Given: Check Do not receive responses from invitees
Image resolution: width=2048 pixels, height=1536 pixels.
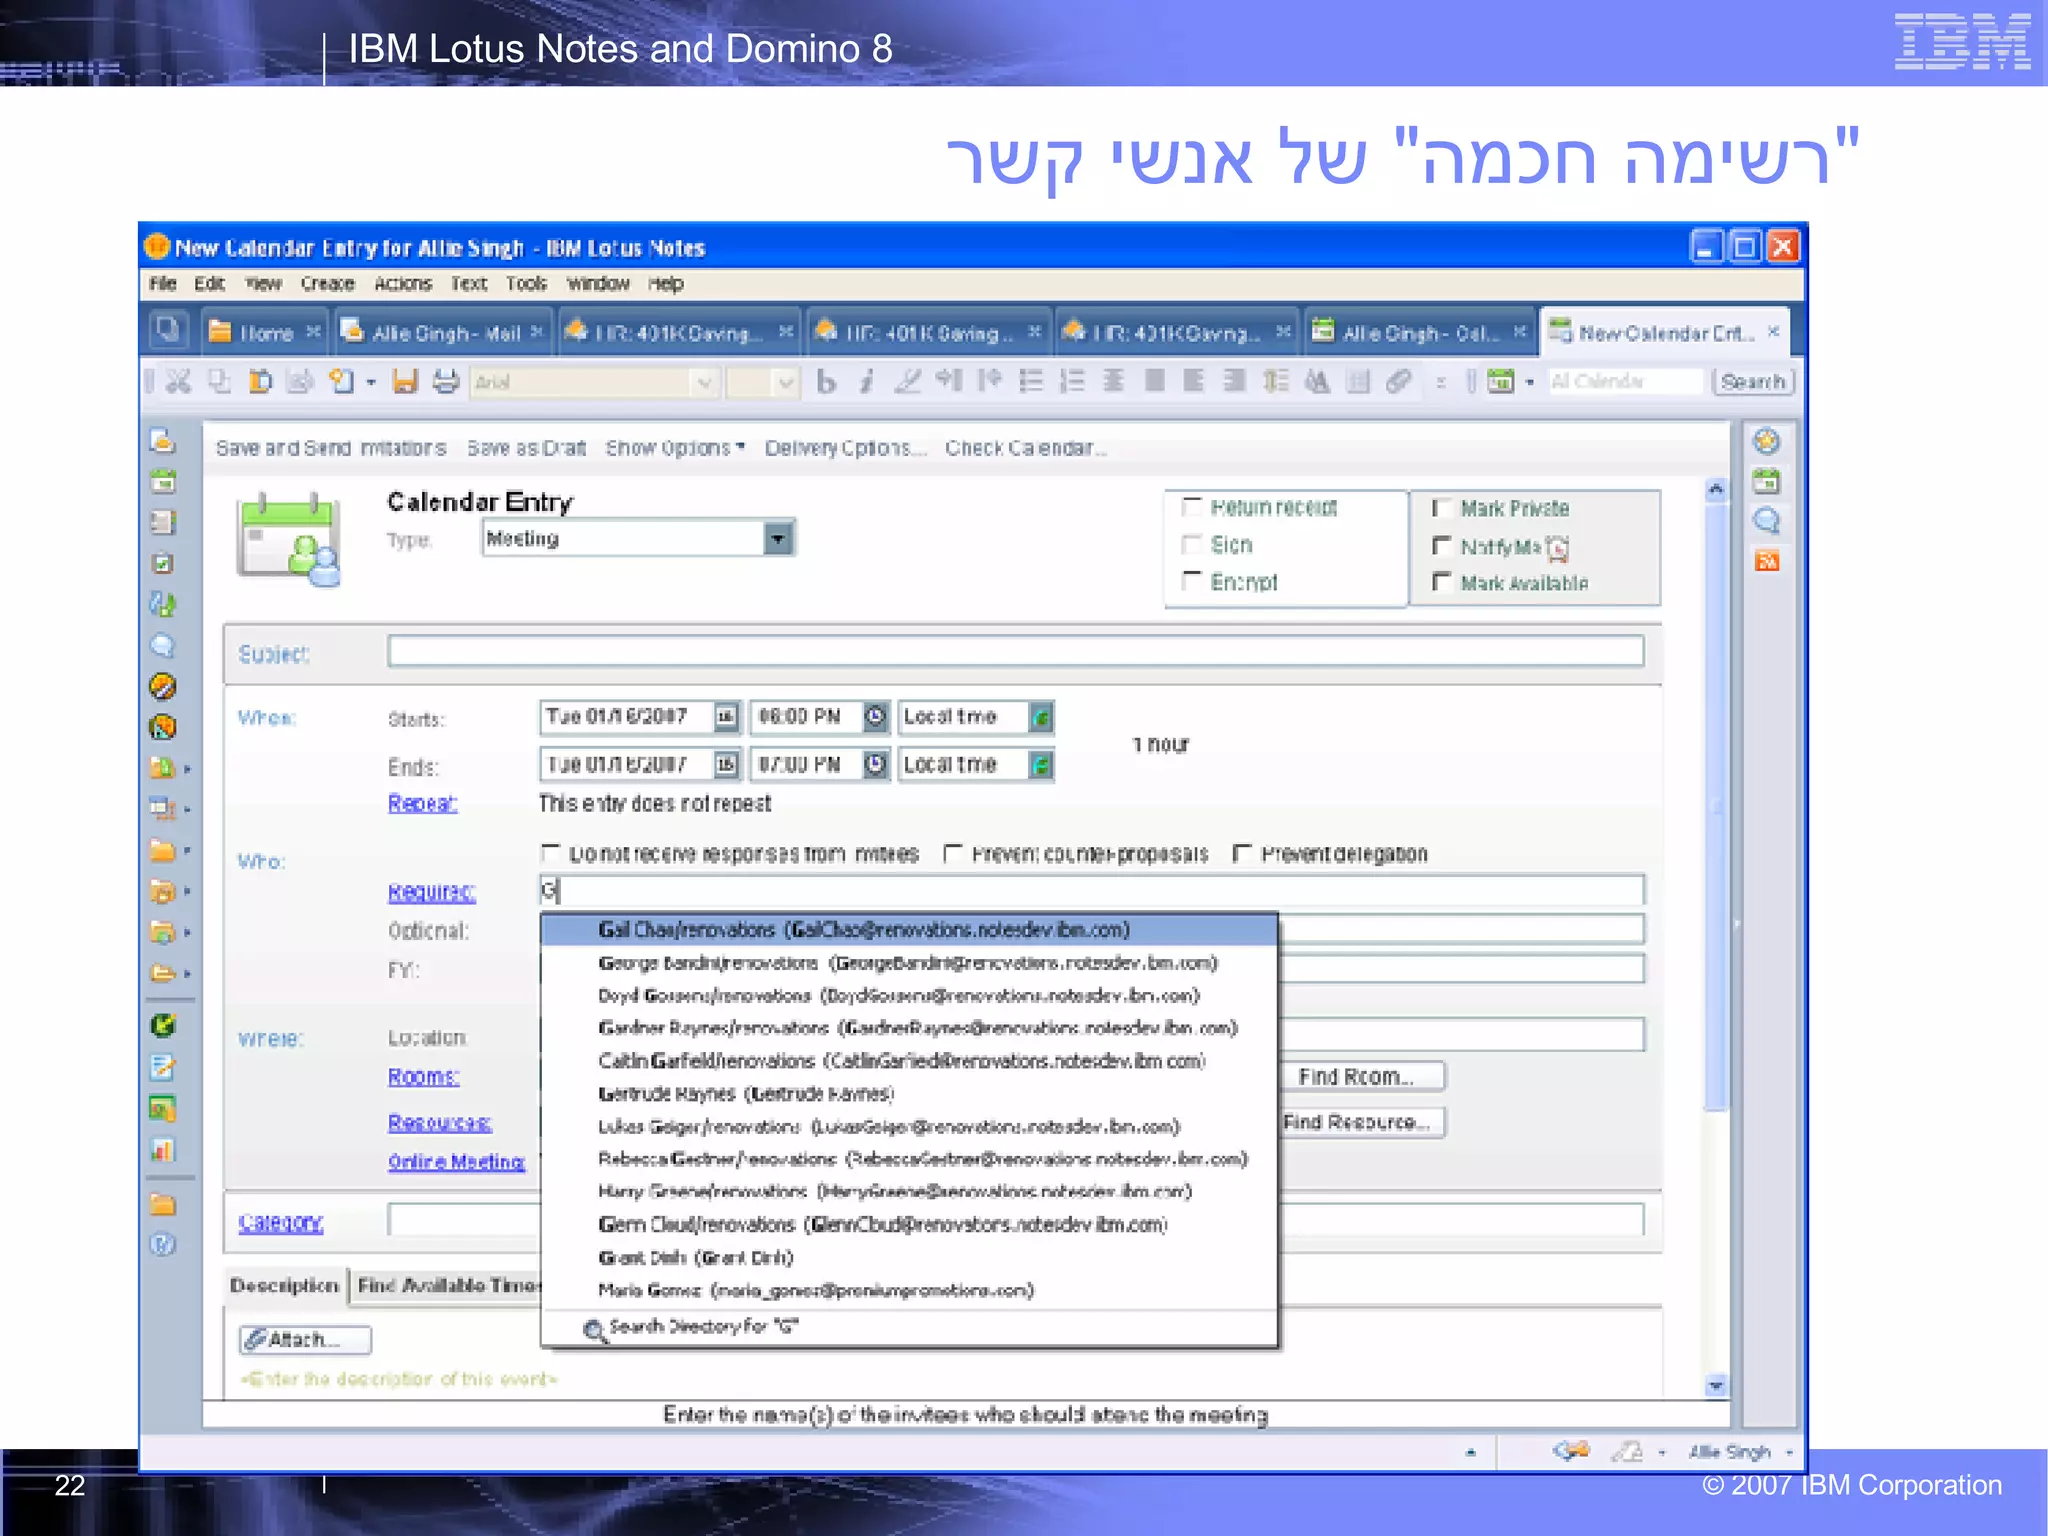Looking at the screenshot, I should [x=550, y=852].
